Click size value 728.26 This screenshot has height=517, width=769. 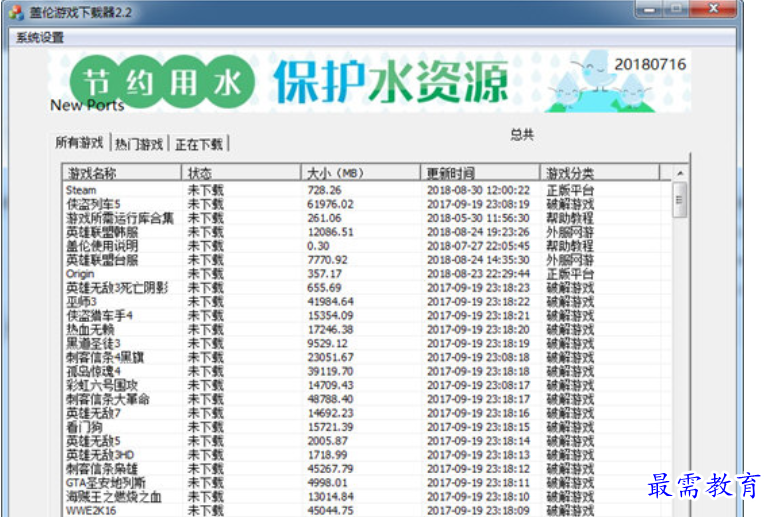(x=324, y=190)
